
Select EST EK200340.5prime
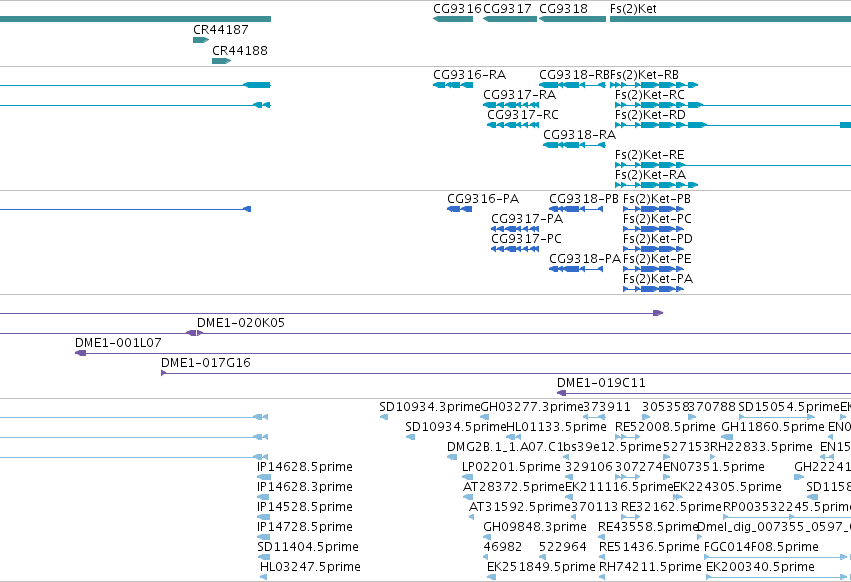coord(777,577)
